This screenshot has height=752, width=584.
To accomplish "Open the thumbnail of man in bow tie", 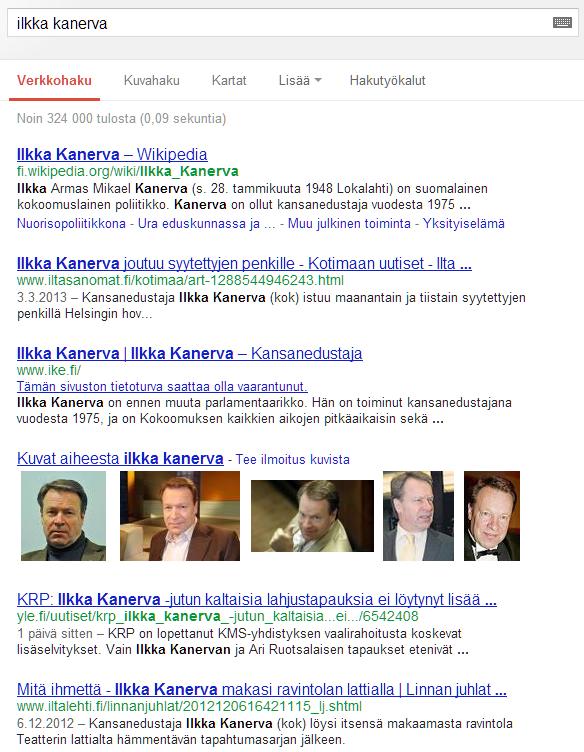I will click(492, 516).
